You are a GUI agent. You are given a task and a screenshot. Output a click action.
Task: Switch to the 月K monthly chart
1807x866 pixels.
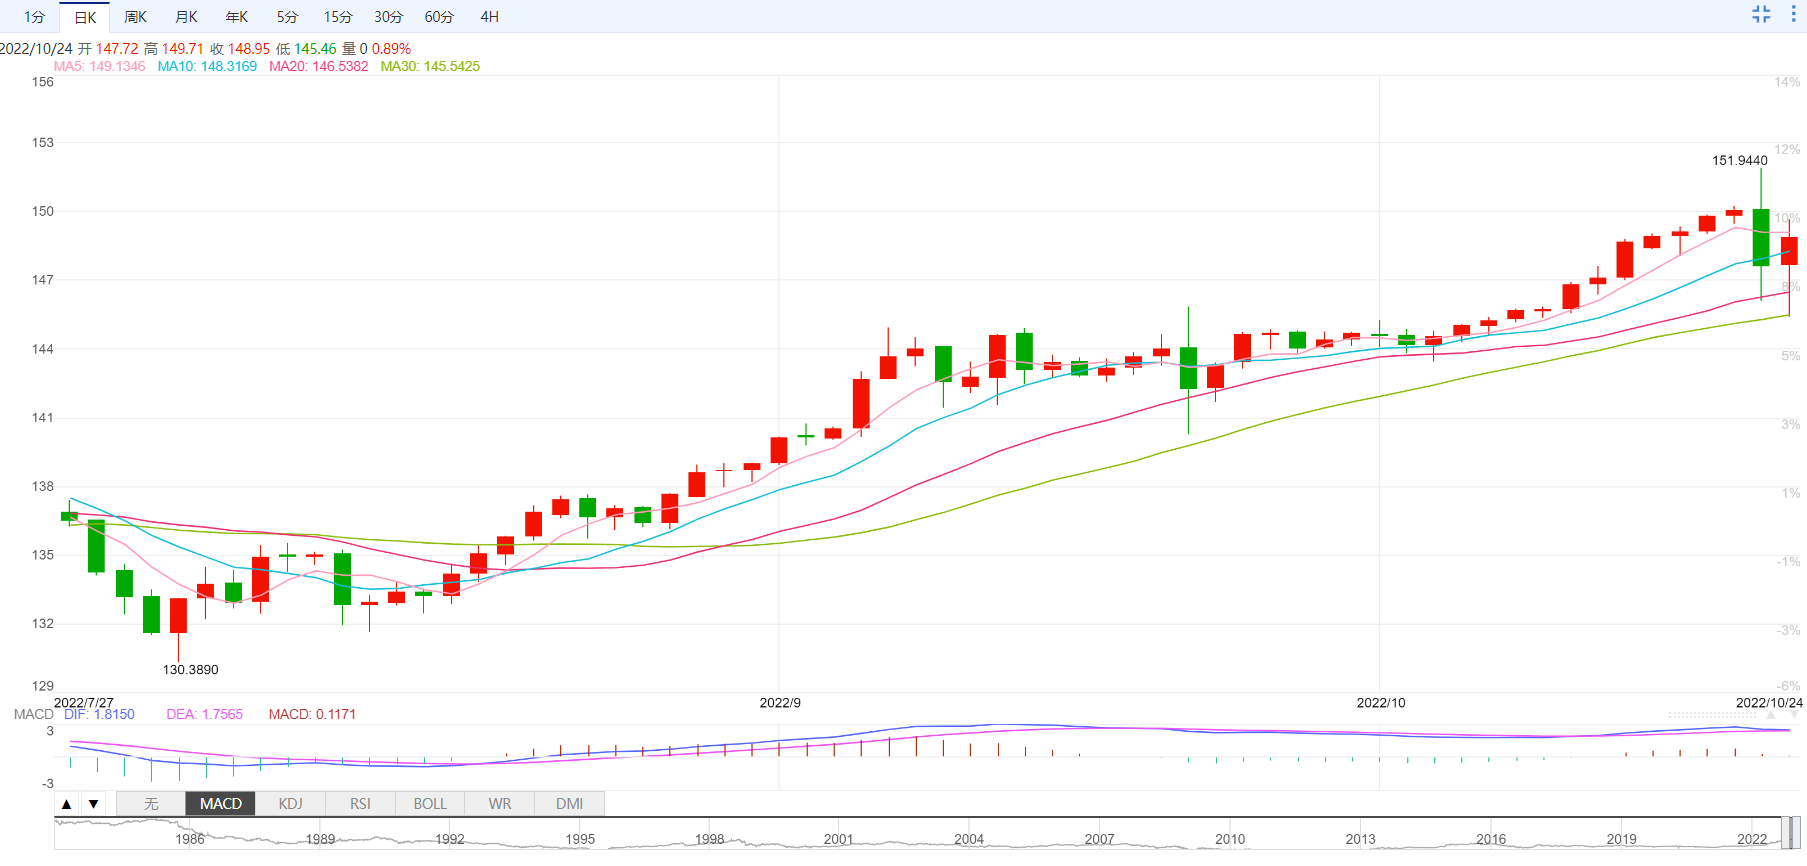(x=186, y=17)
